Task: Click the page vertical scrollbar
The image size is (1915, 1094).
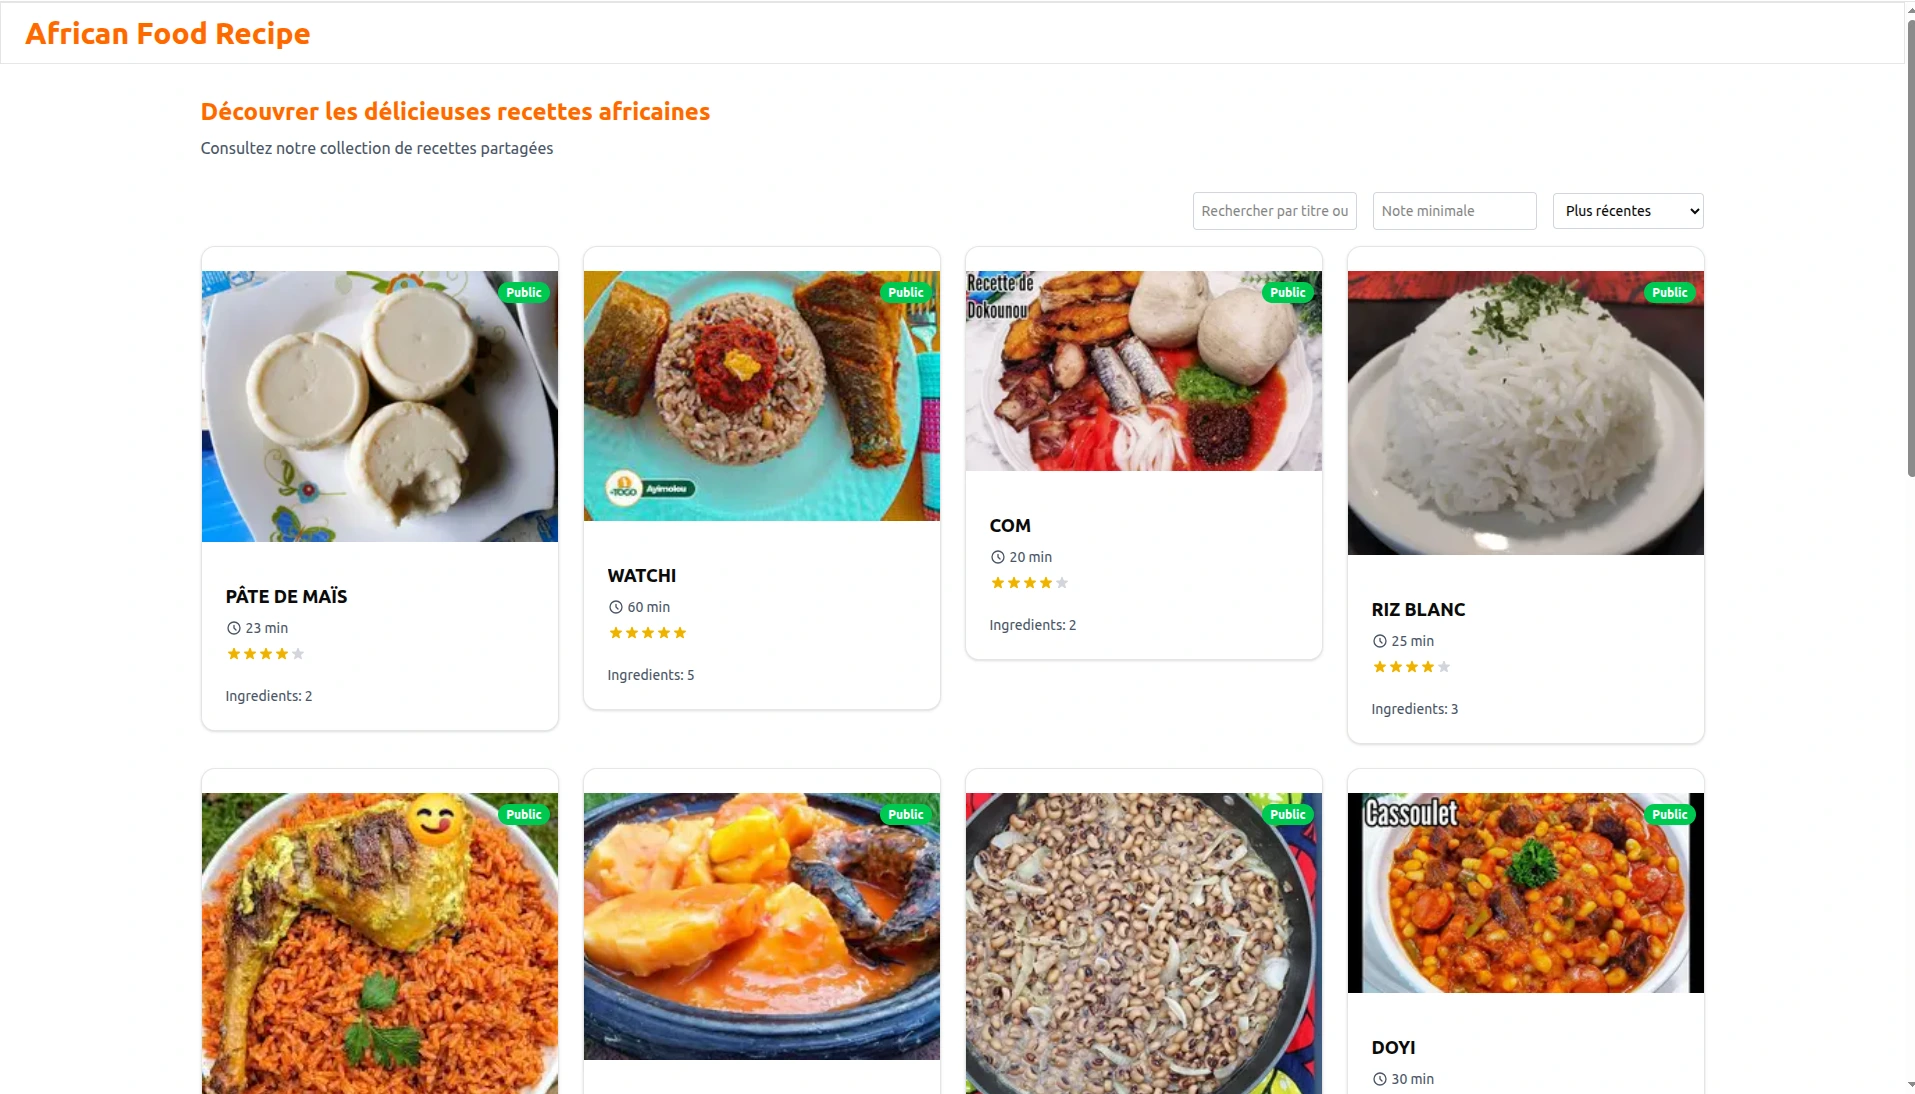Action: pos(1910,250)
